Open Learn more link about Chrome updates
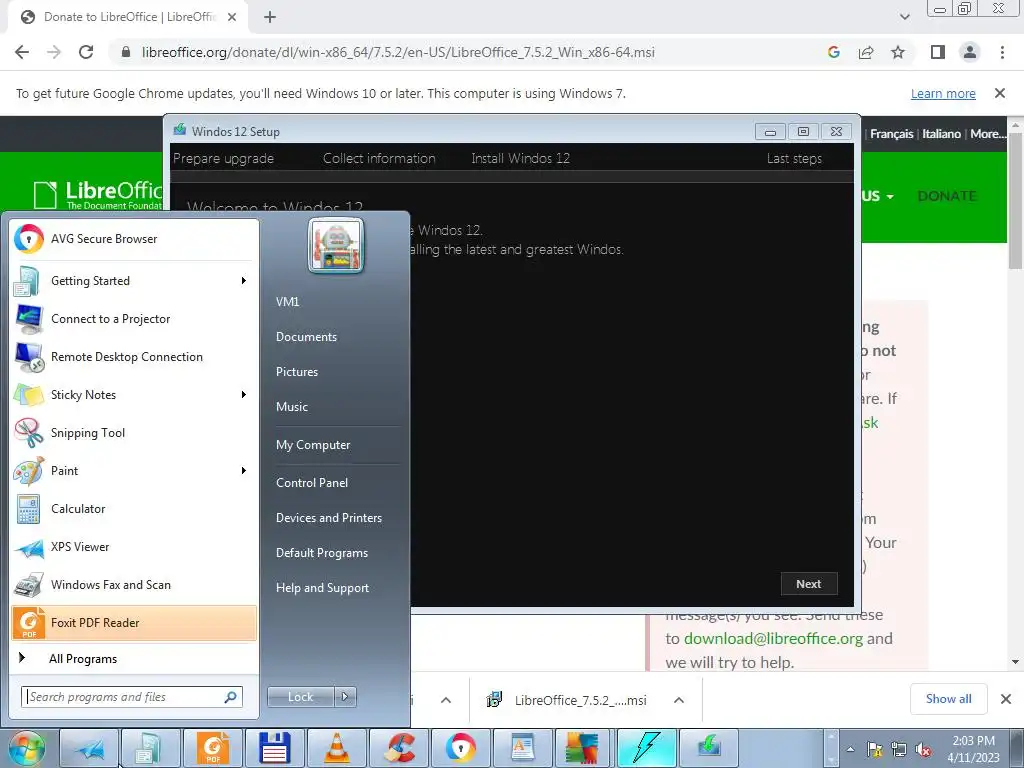The image size is (1024, 768). pos(943,93)
